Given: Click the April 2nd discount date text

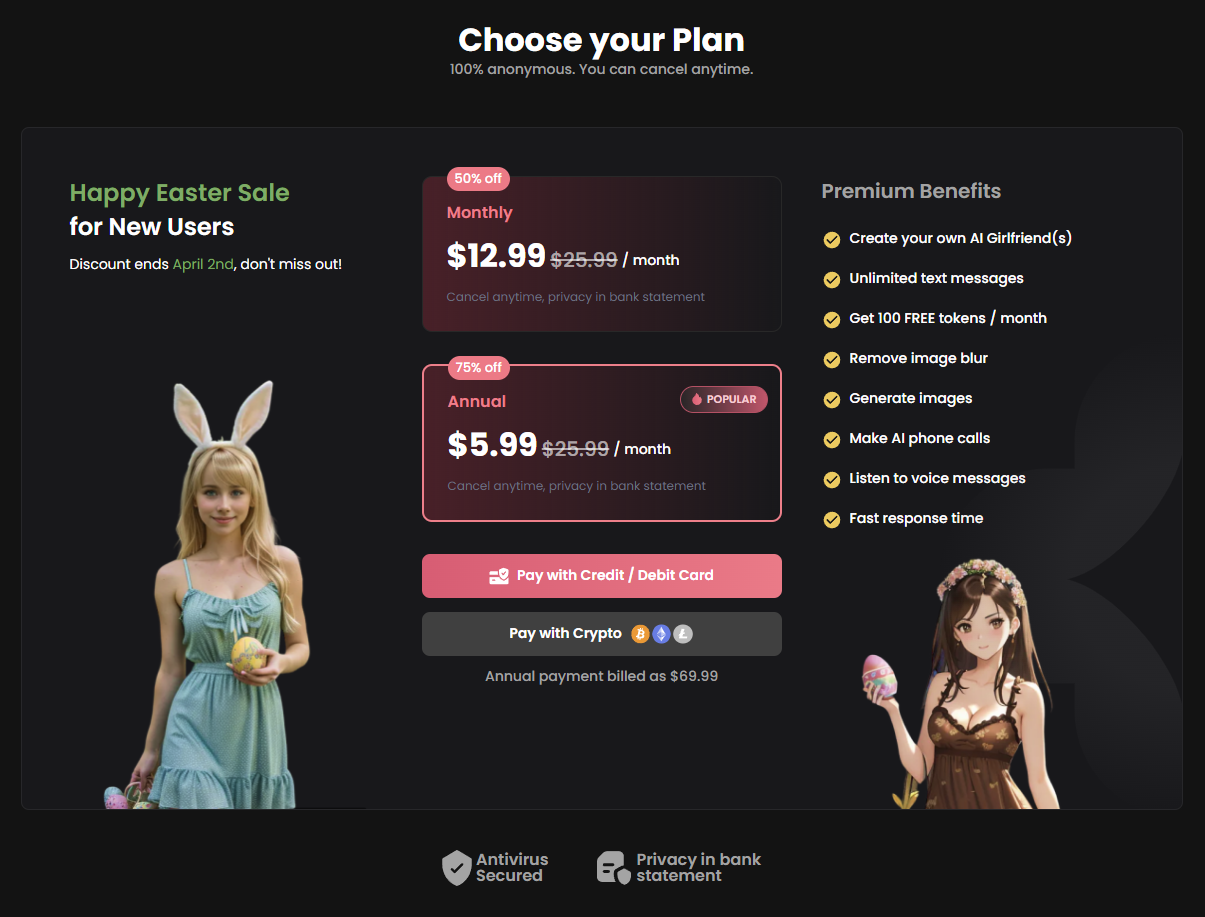Looking at the screenshot, I should 203,264.
